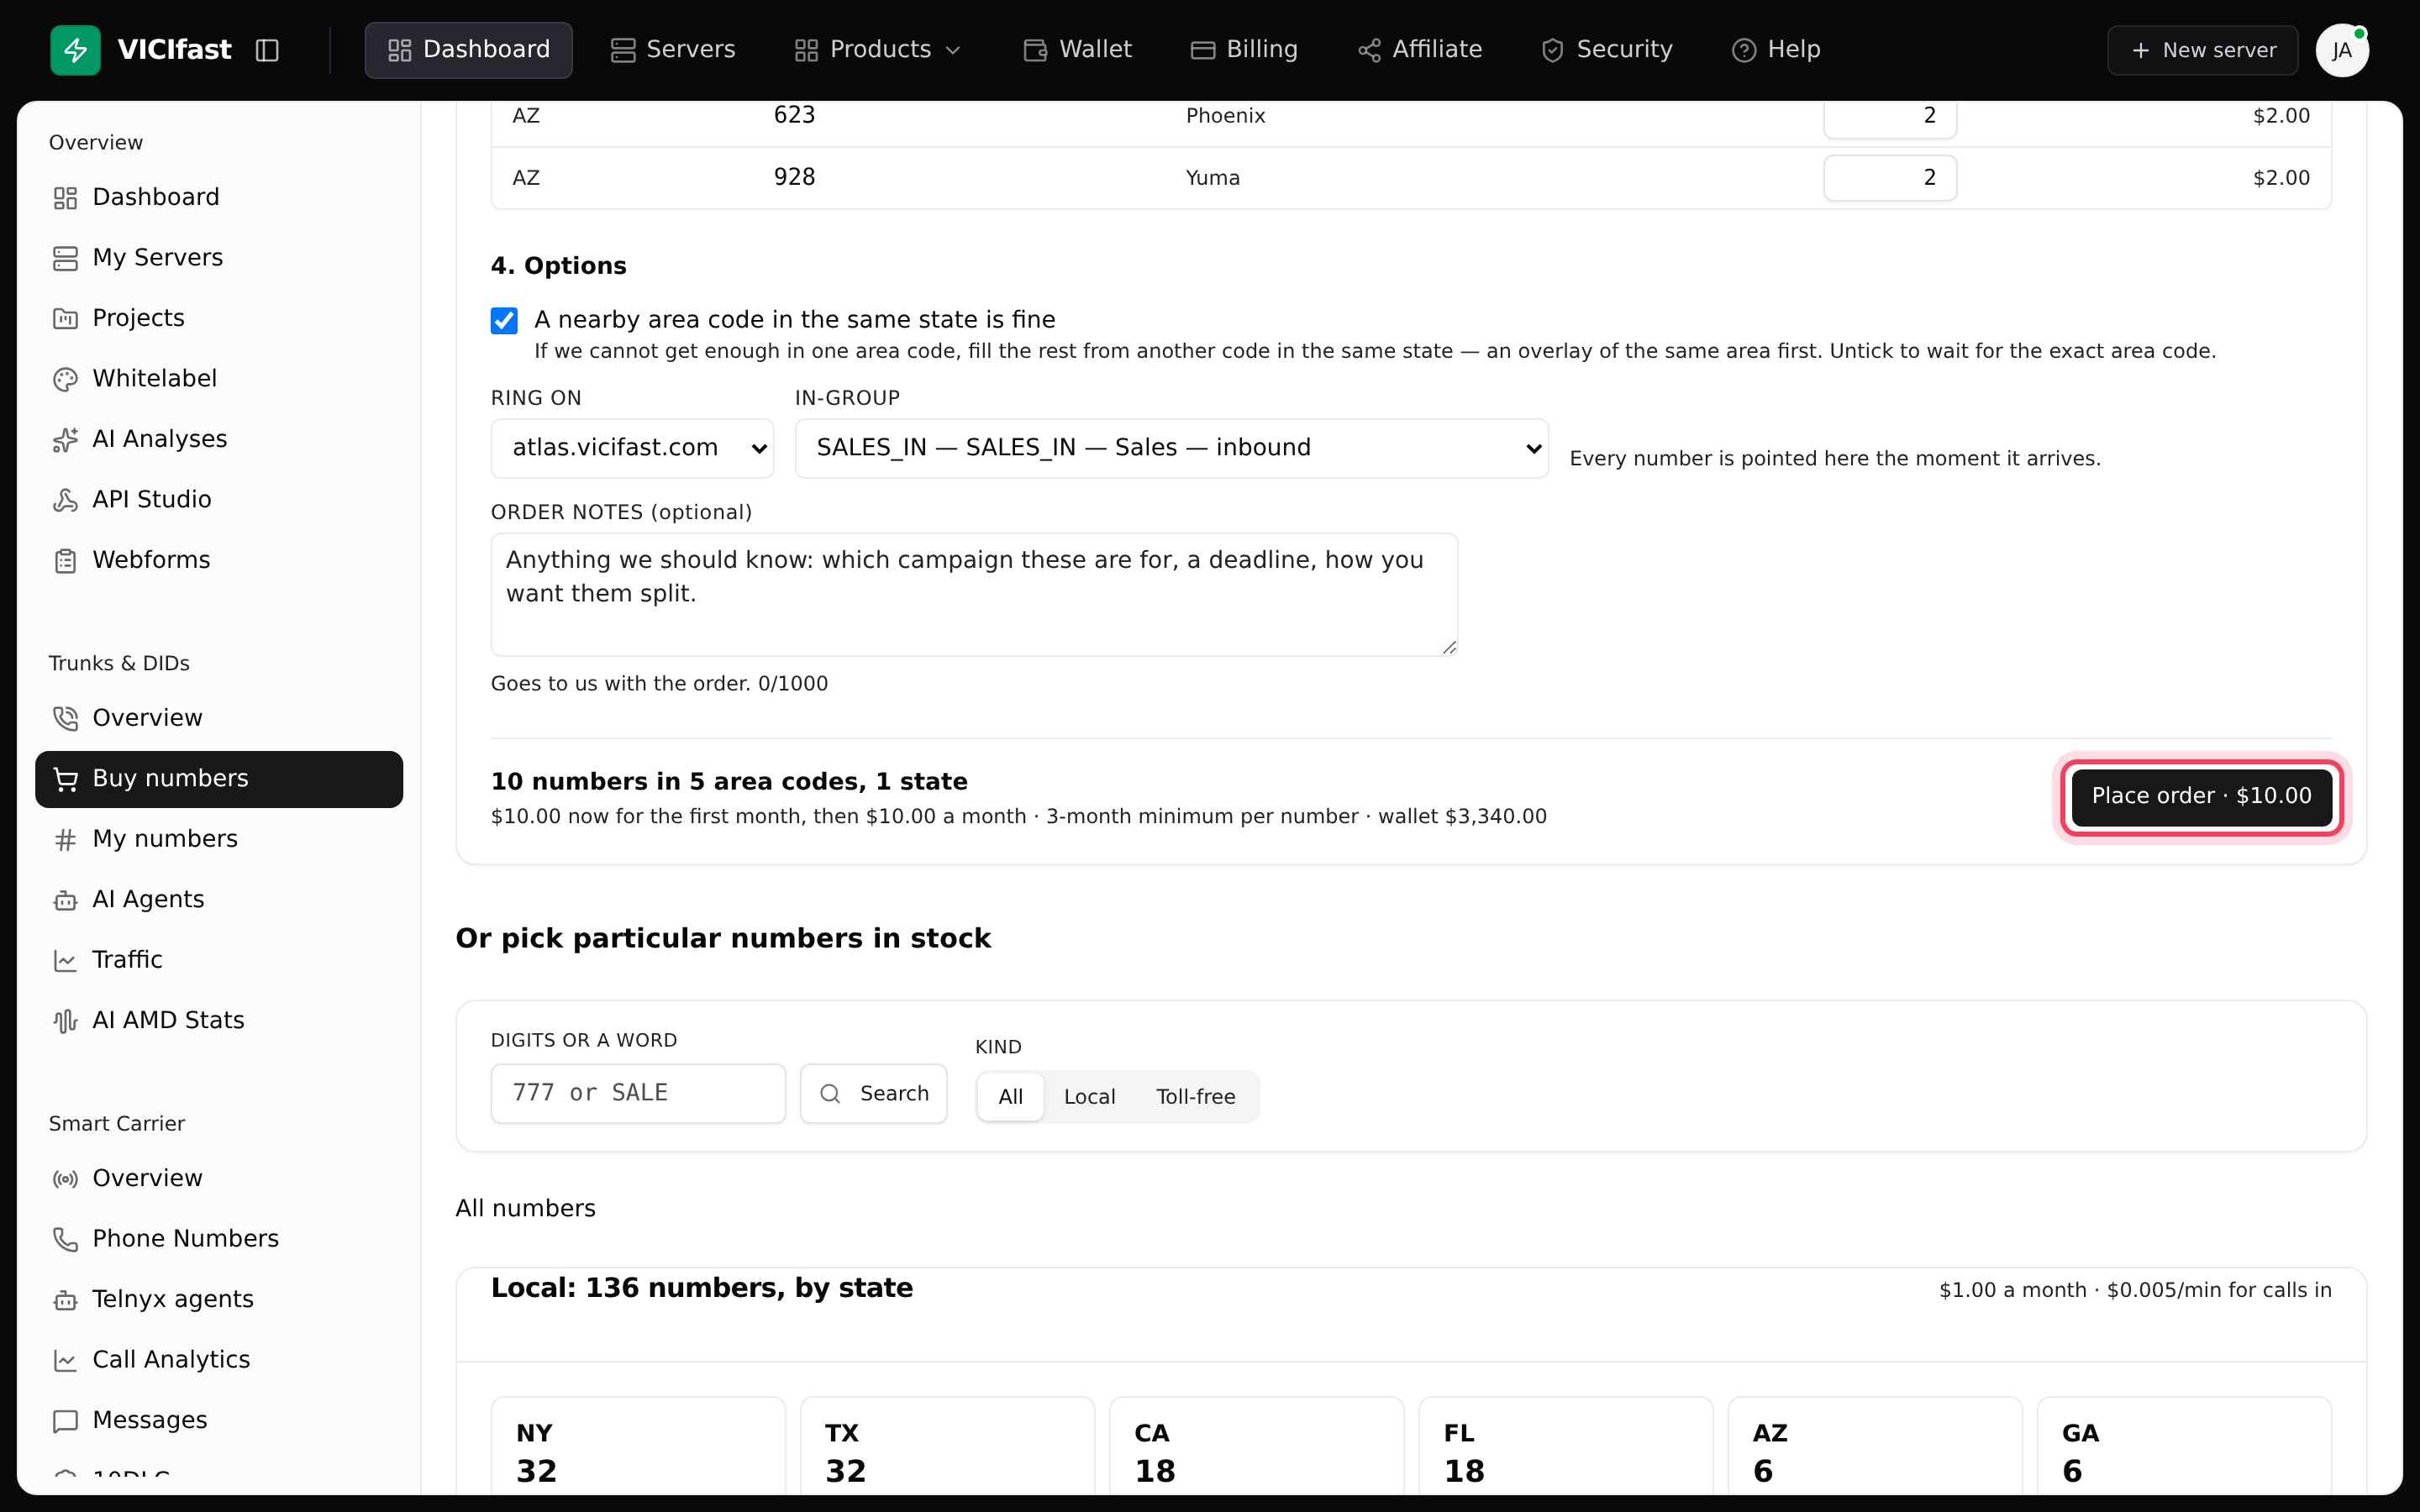
Task: Click the Place order $10.00 button
Action: point(2201,797)
